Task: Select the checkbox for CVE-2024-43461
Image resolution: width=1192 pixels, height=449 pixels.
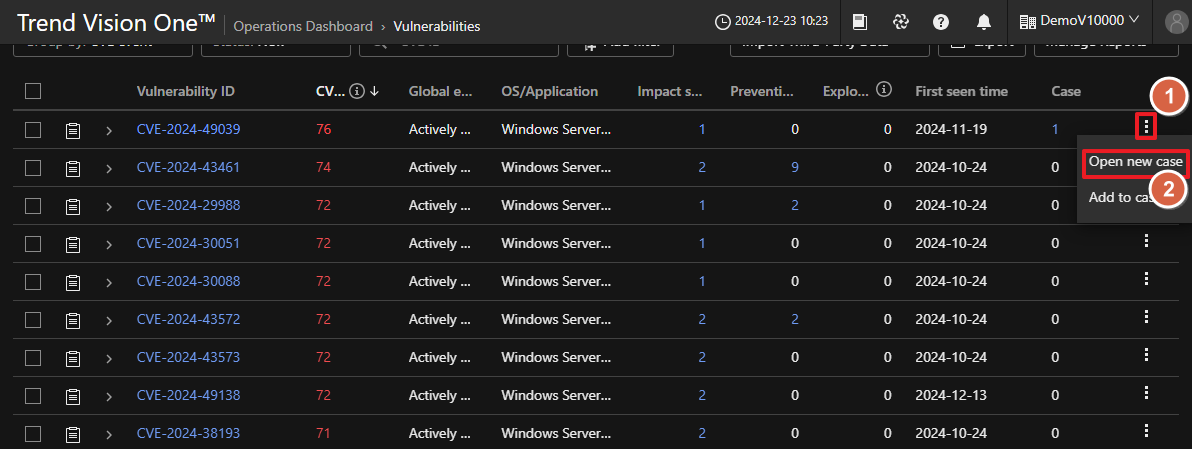Action: pos(33,168)
